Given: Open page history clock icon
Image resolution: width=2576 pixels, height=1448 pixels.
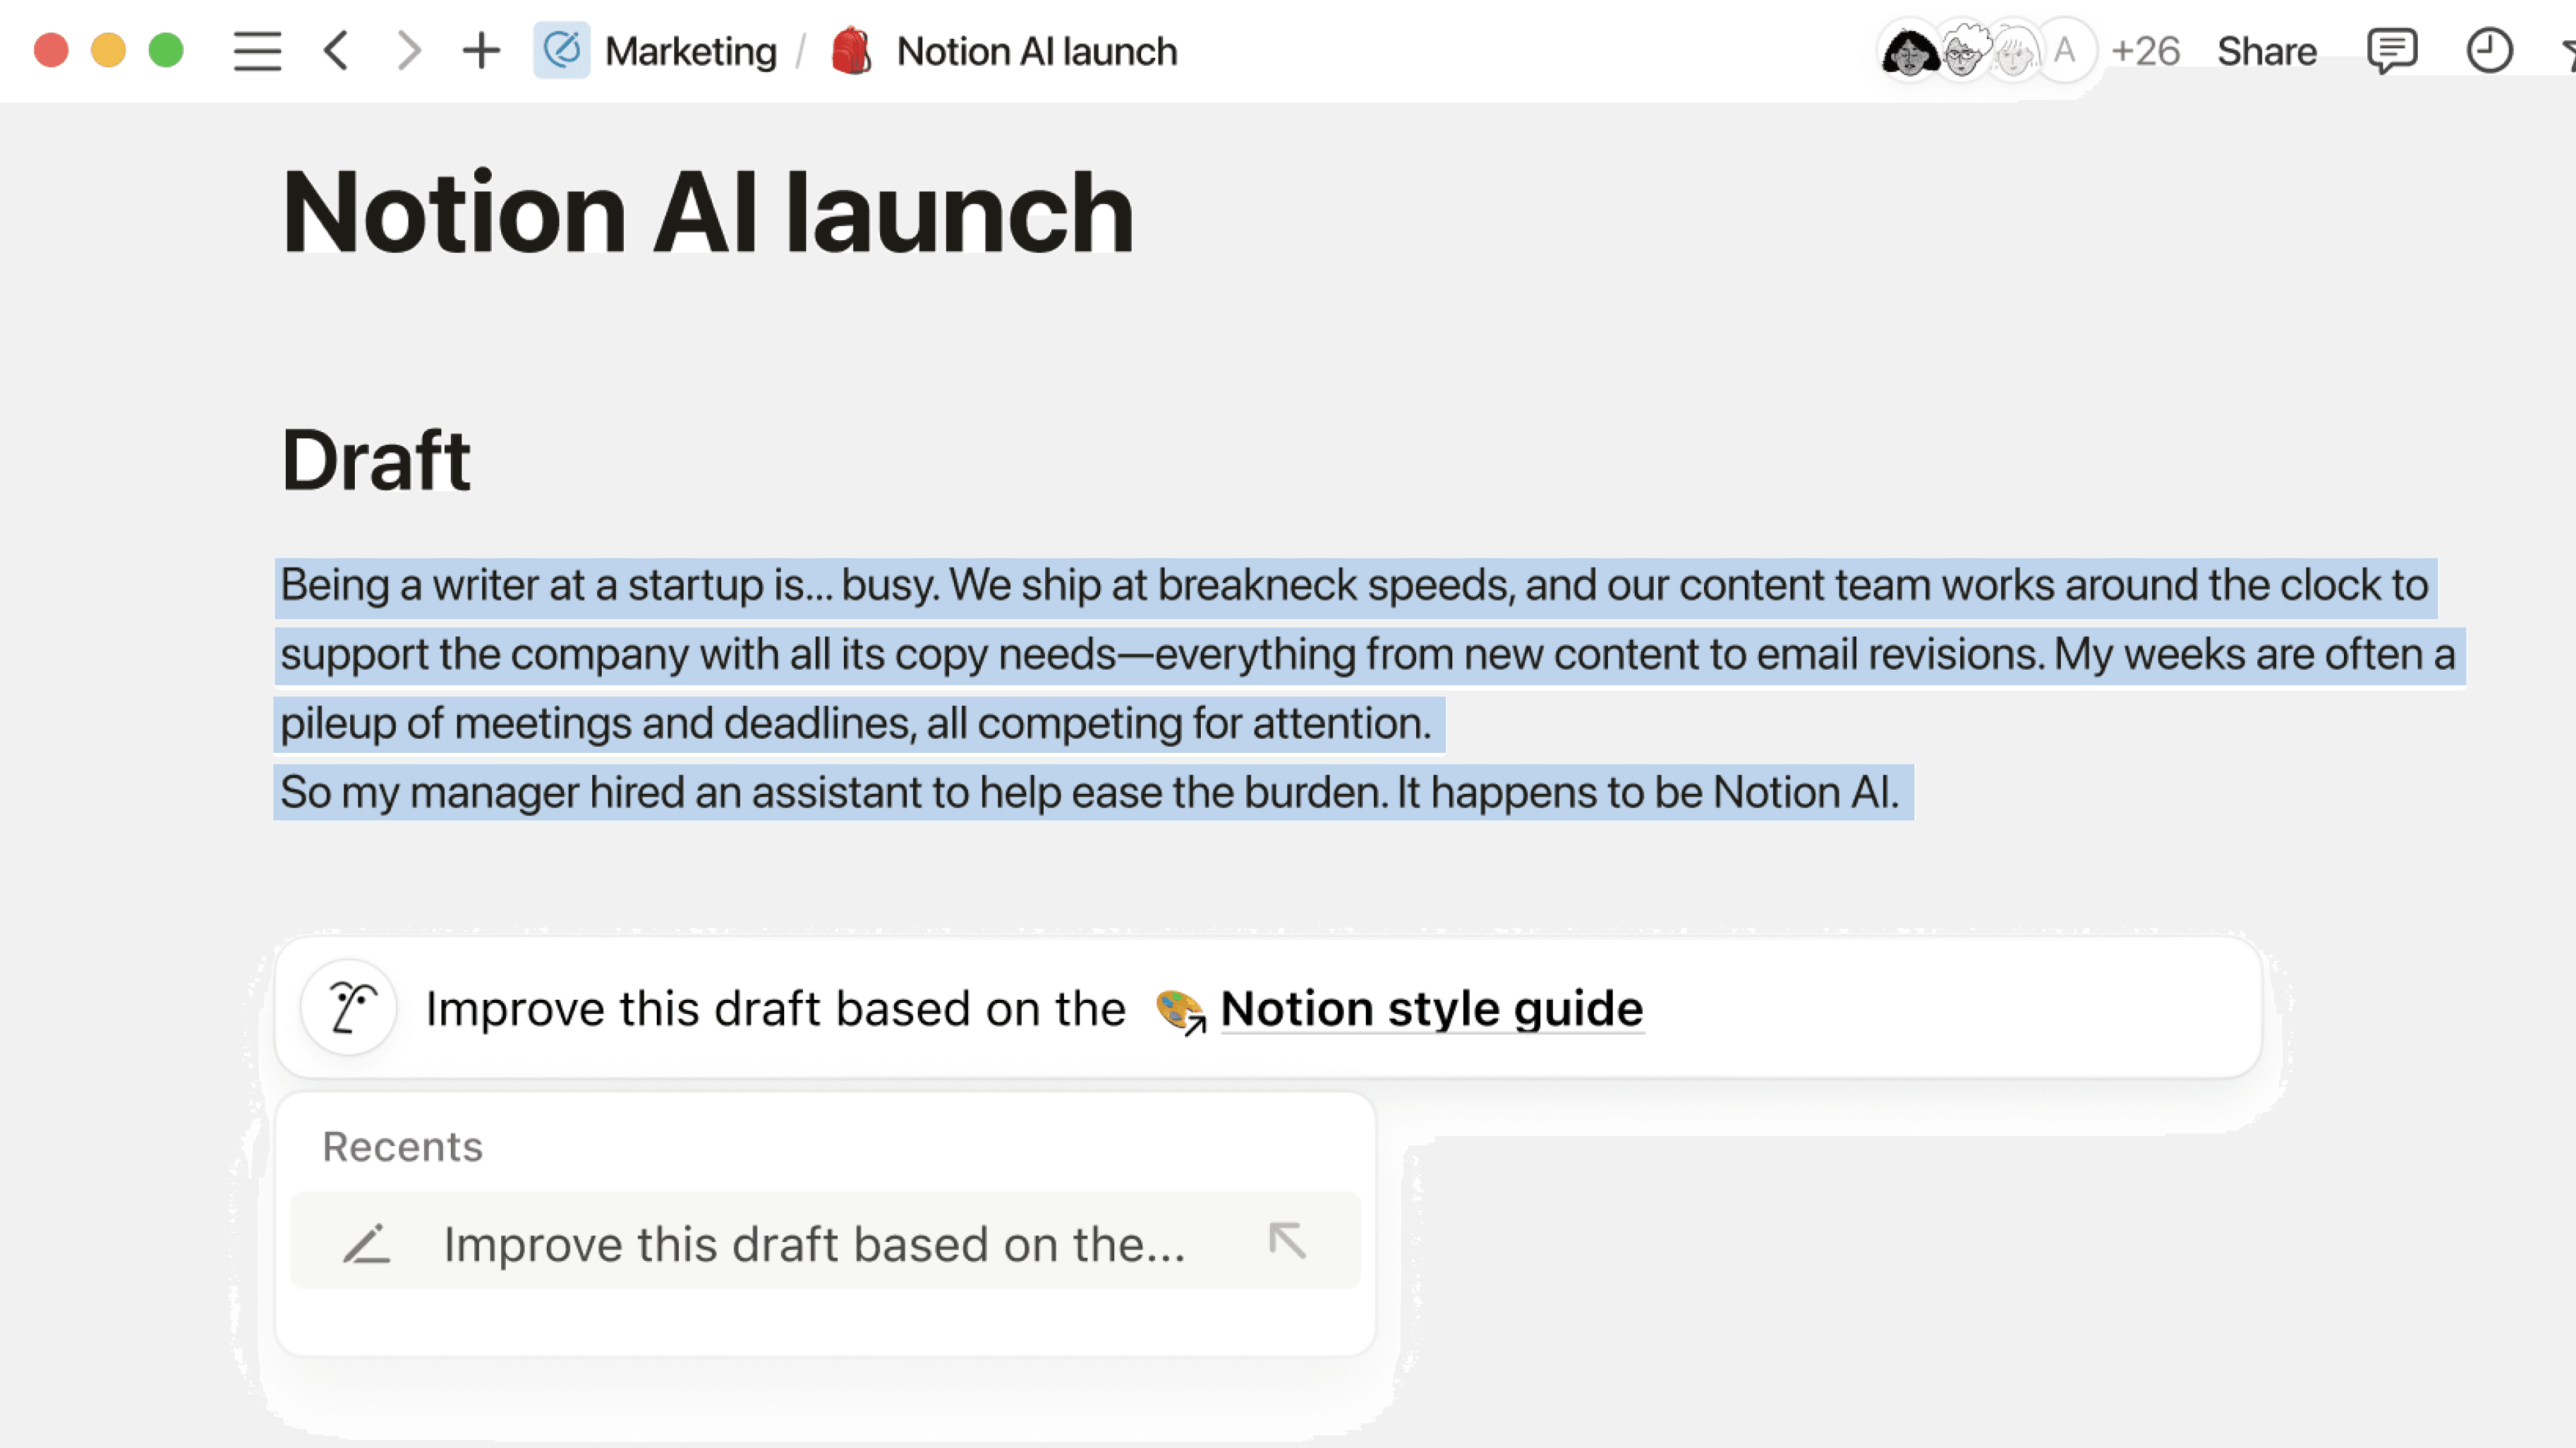Looking at the screenshot, I should (x=2488, y=51).
